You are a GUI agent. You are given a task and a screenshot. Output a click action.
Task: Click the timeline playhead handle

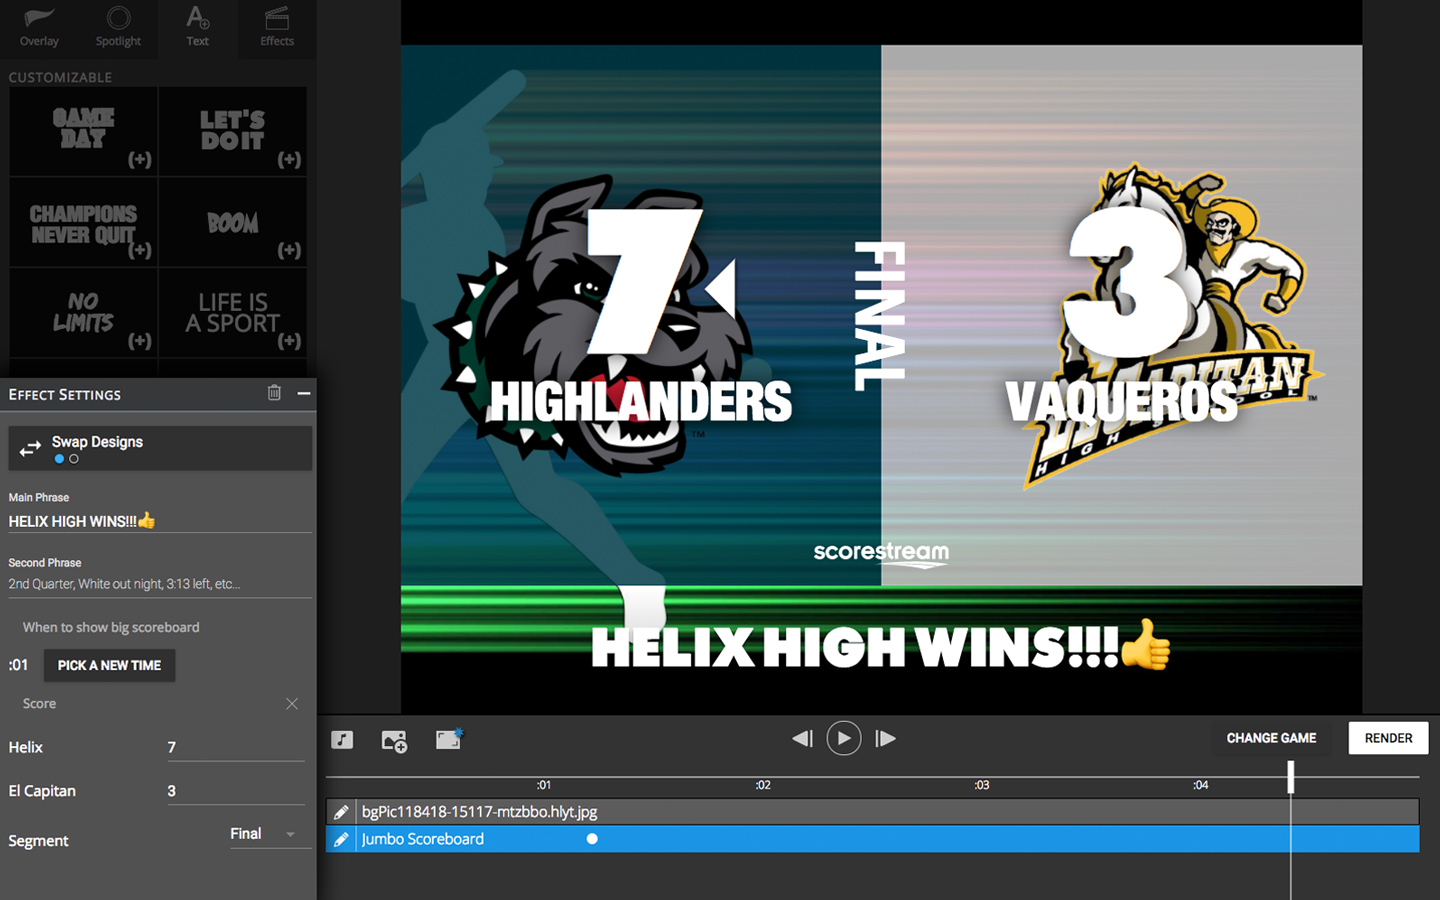click(x=1291, y=777)
